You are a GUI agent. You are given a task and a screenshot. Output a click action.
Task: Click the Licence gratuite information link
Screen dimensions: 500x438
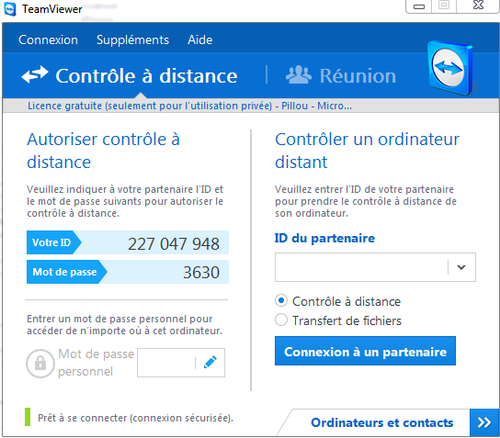point(189,106)
